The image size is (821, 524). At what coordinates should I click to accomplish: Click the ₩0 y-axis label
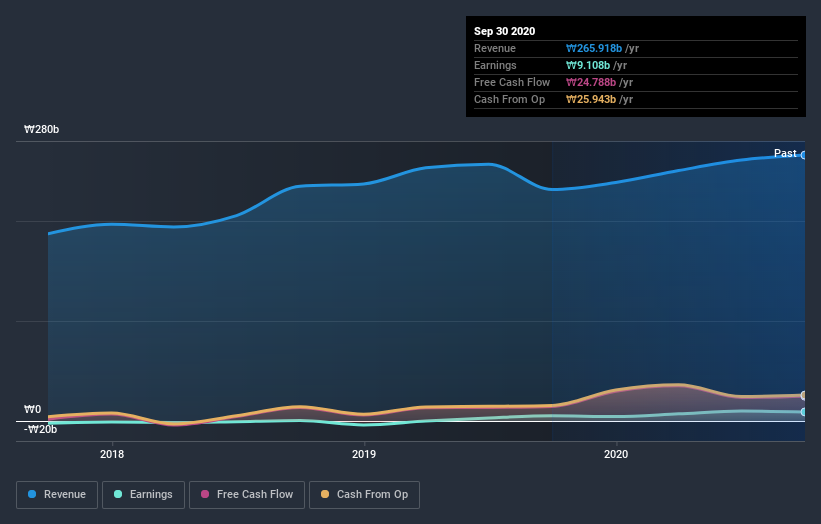pos(32,409)
